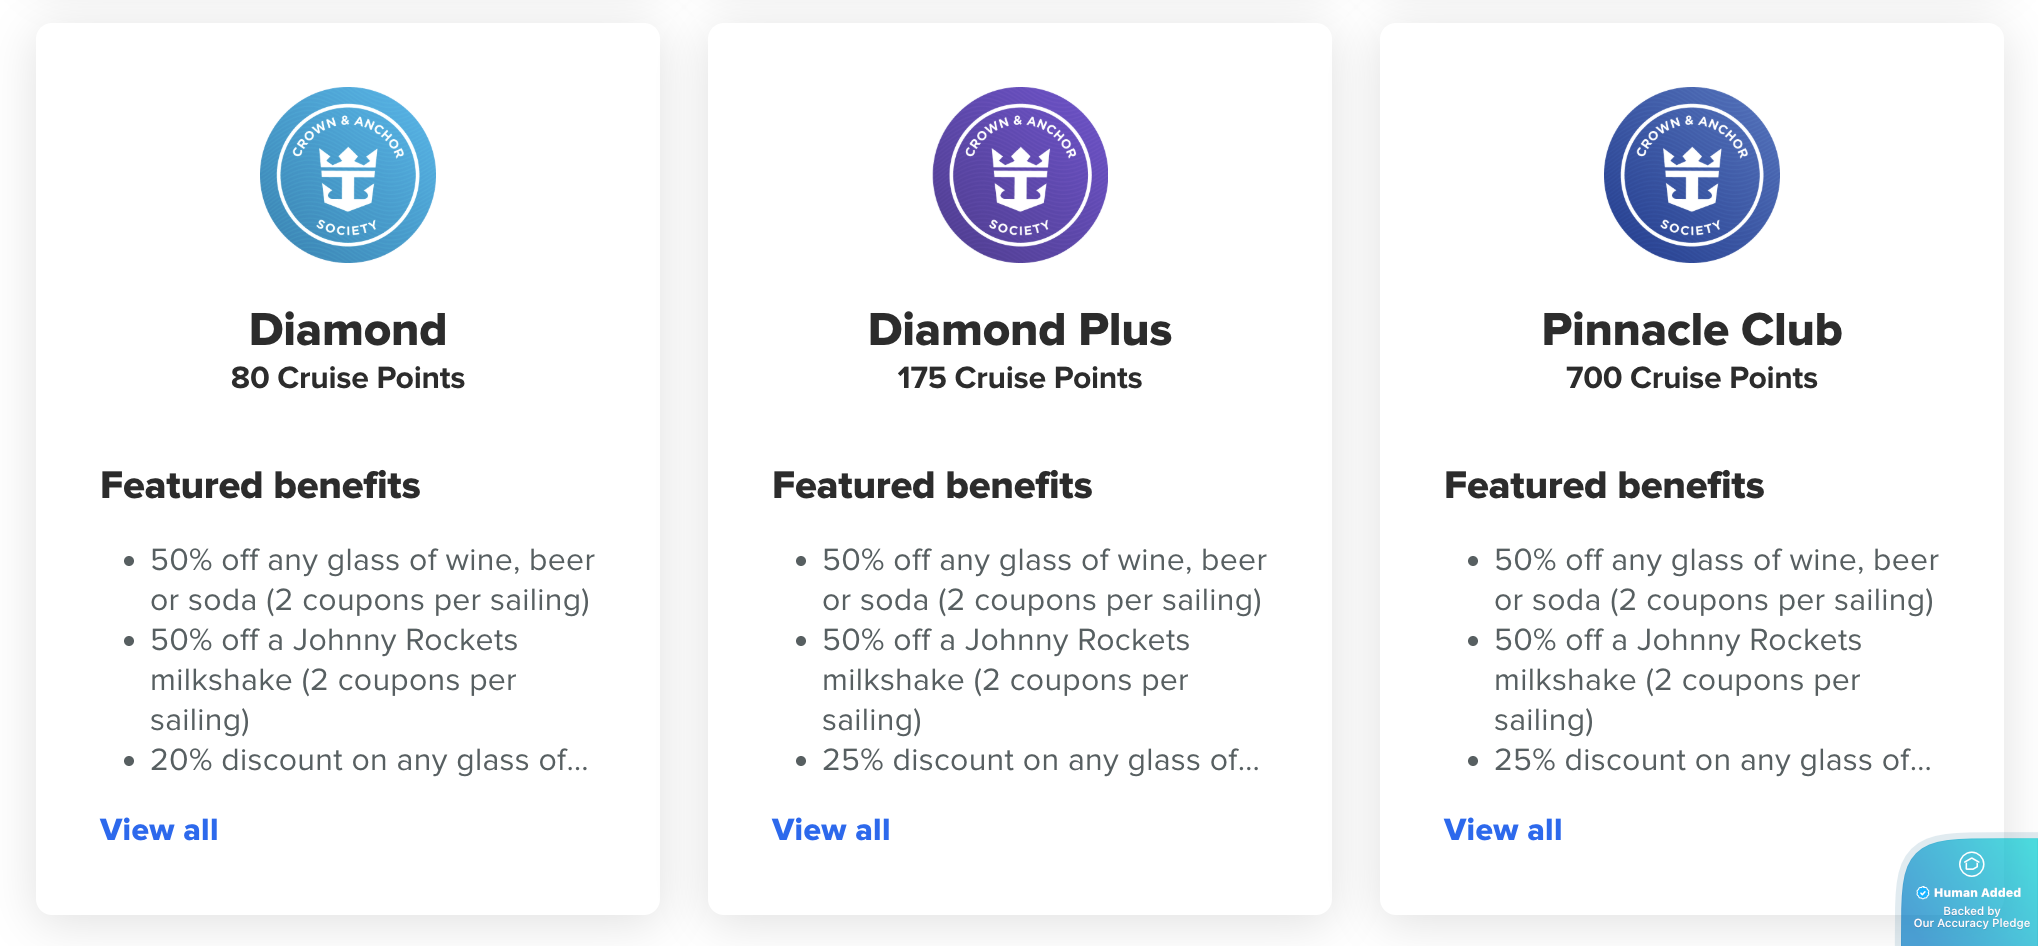The image size is (2038, 946).
Task: Click the Human Added house icon
Action: 1971,864
